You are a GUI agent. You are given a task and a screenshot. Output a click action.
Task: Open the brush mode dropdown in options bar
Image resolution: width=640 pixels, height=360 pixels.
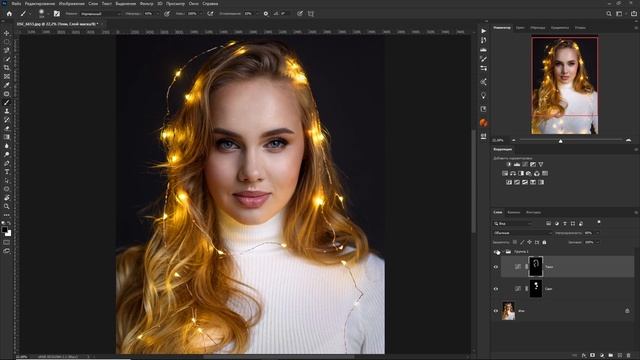101,13
